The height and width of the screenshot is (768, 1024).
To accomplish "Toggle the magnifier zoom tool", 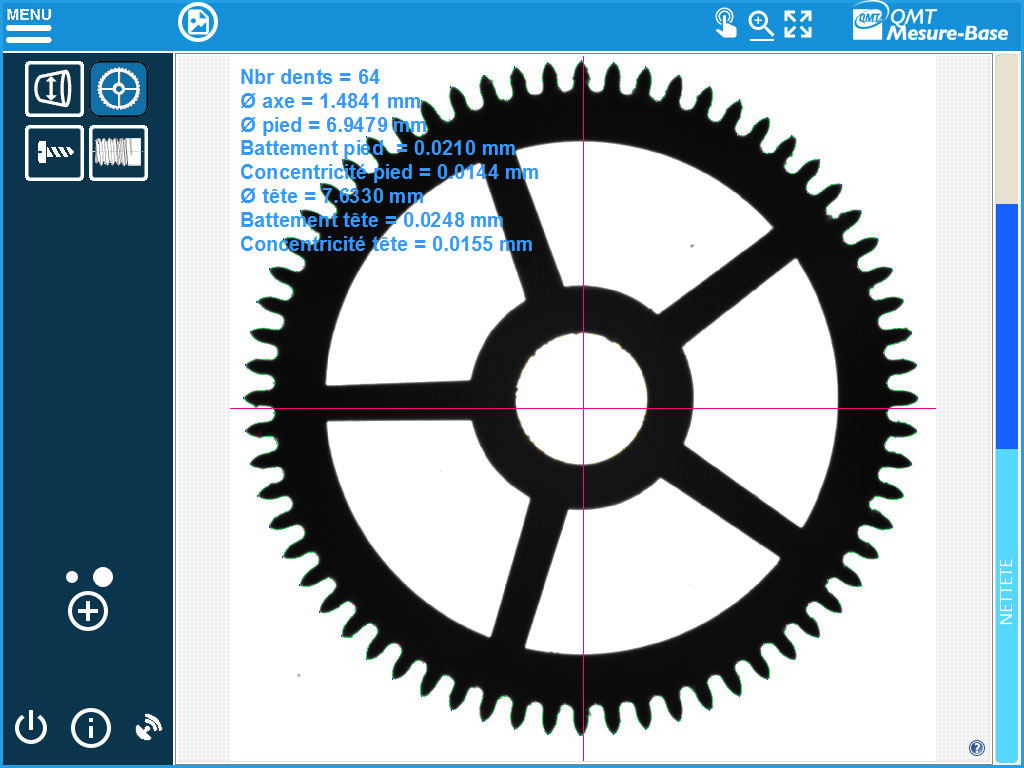I will tap(761, 23).
